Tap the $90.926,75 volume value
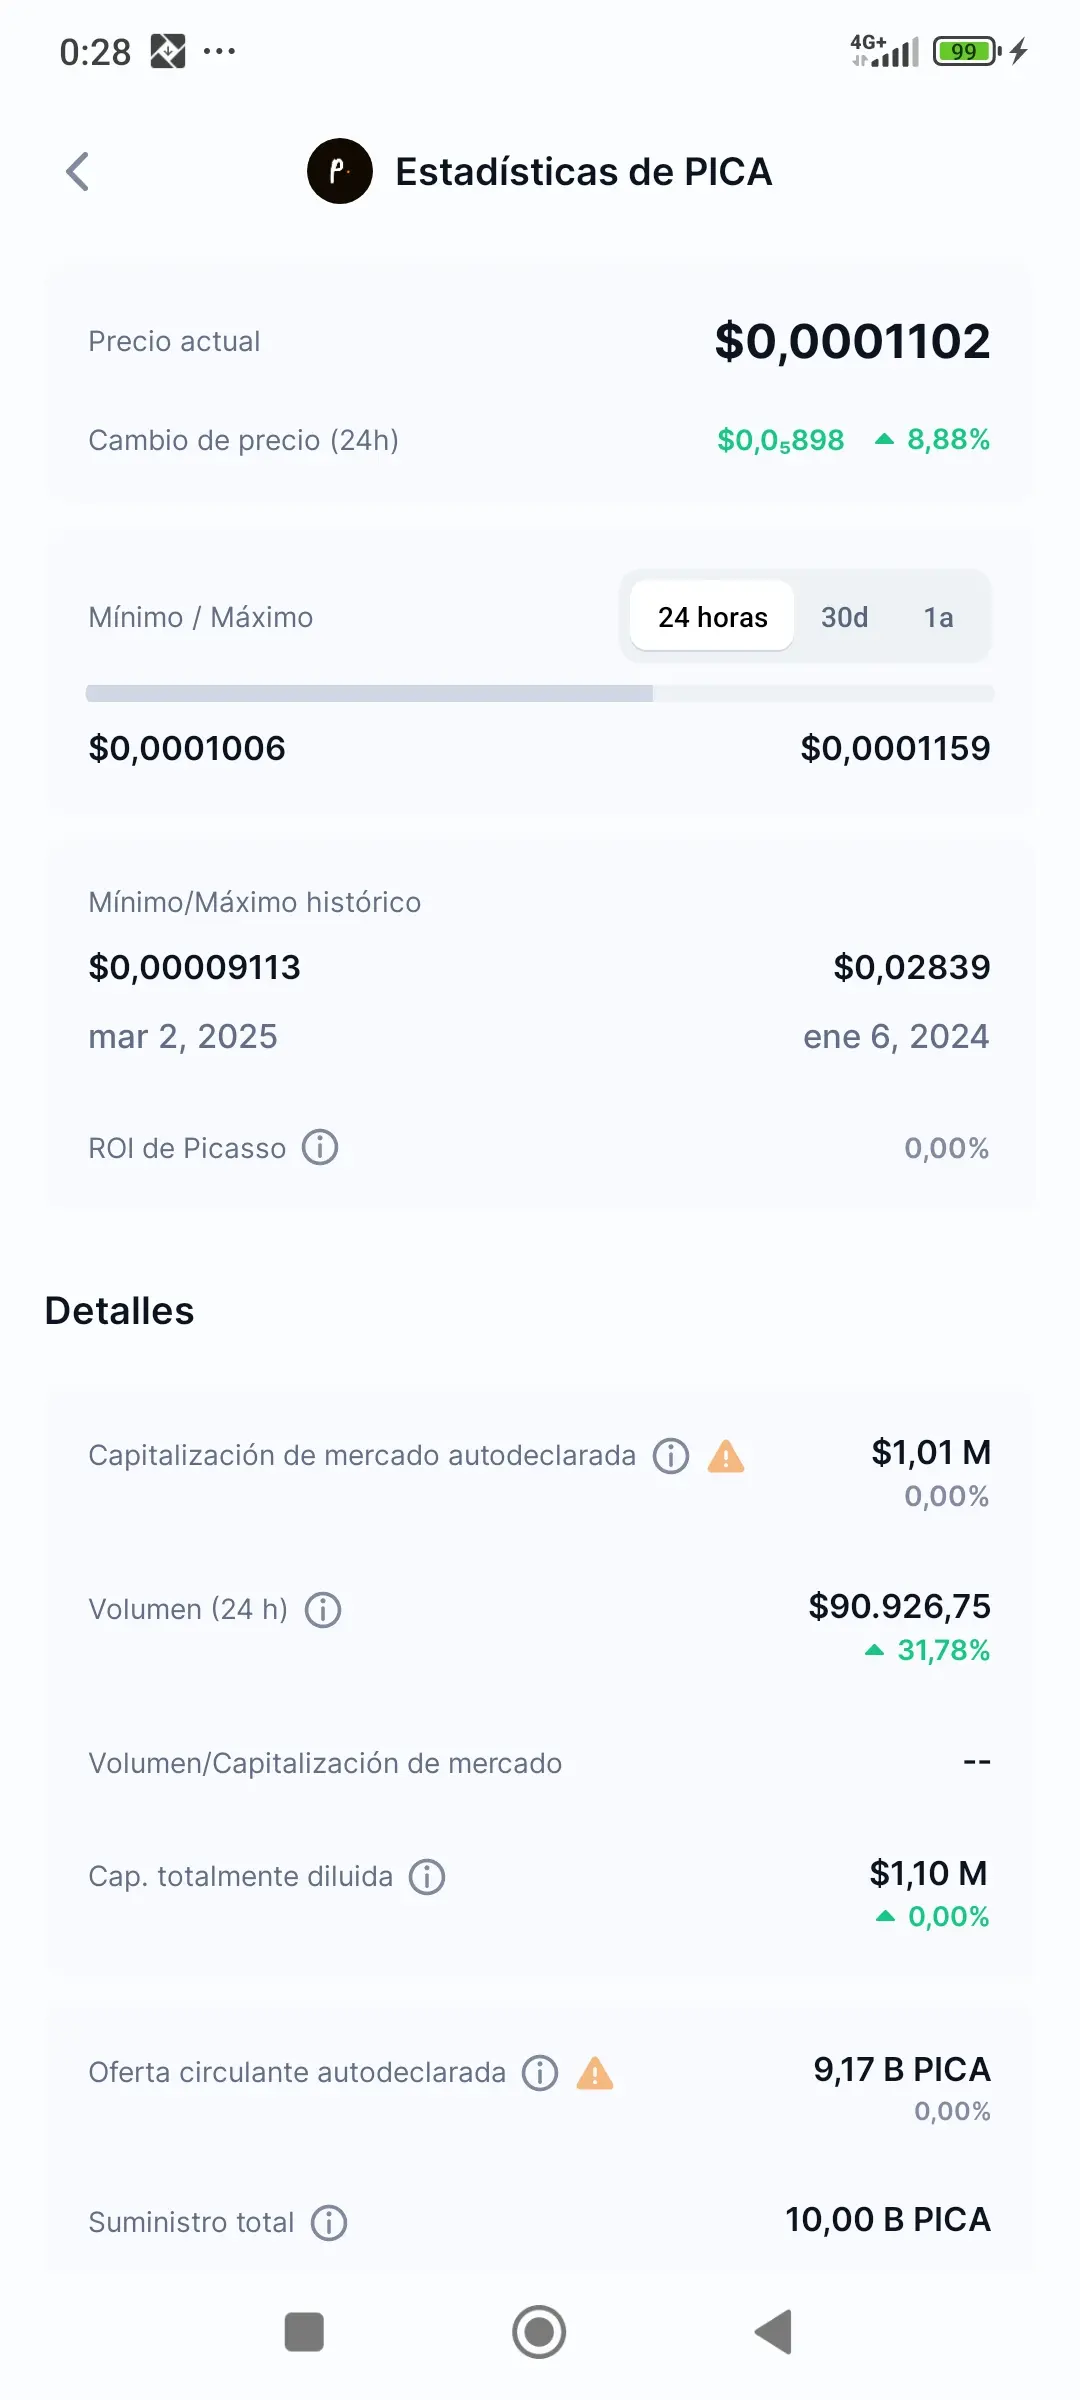The width and height of the screenshot is (1080, 2400). (x=899, y=1606)
